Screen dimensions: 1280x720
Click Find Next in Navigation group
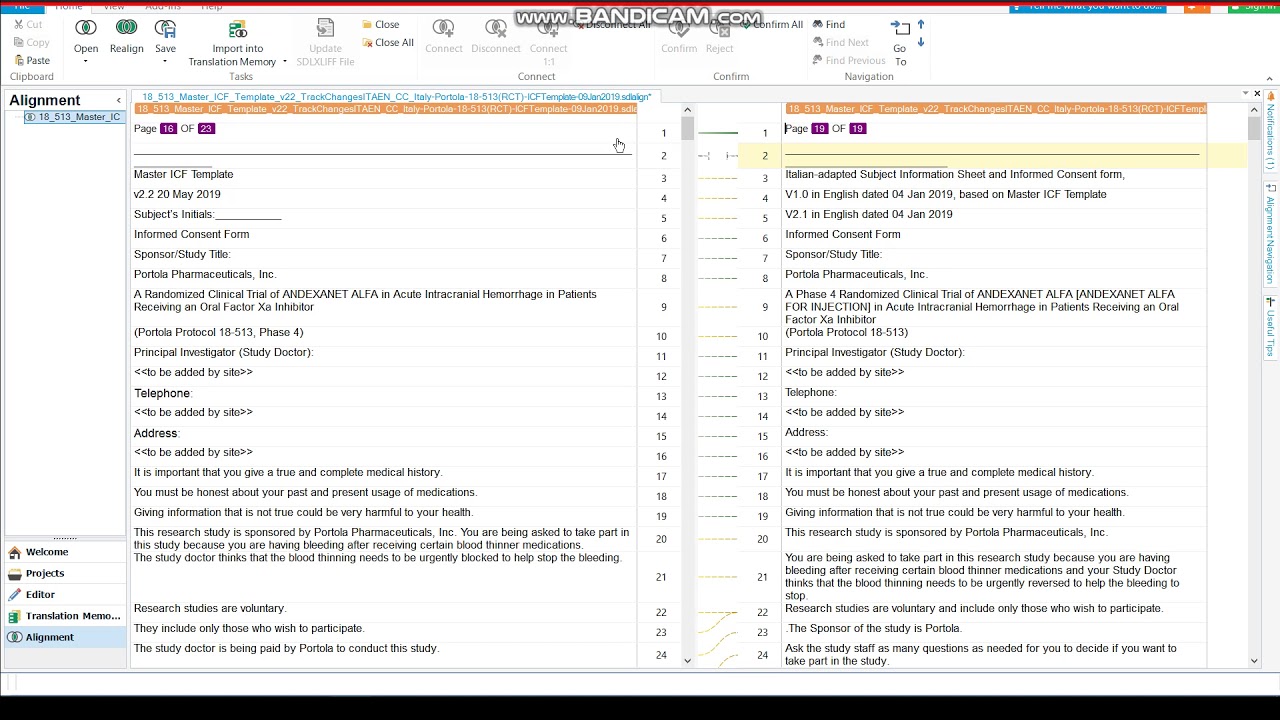(x=840, y=43)
